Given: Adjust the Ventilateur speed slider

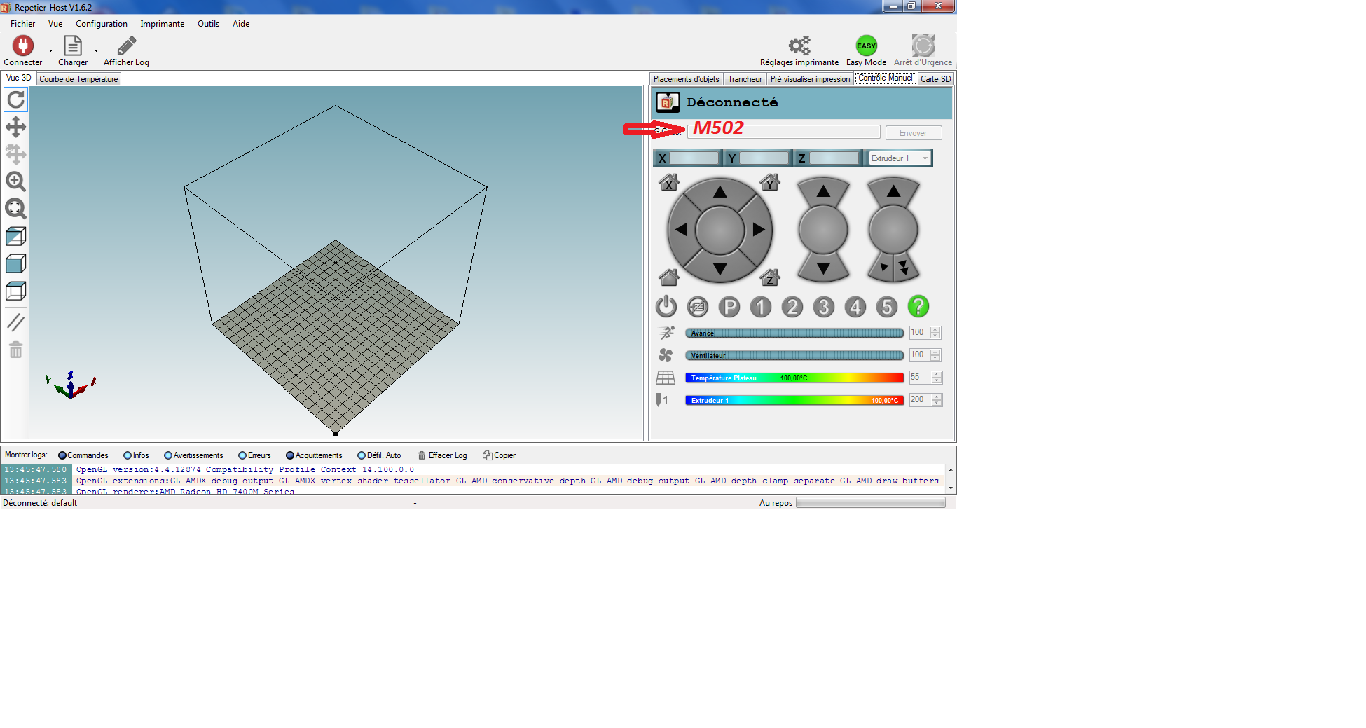Looking at the screenshot, I should pyautogui.click(x=794, y=355).
